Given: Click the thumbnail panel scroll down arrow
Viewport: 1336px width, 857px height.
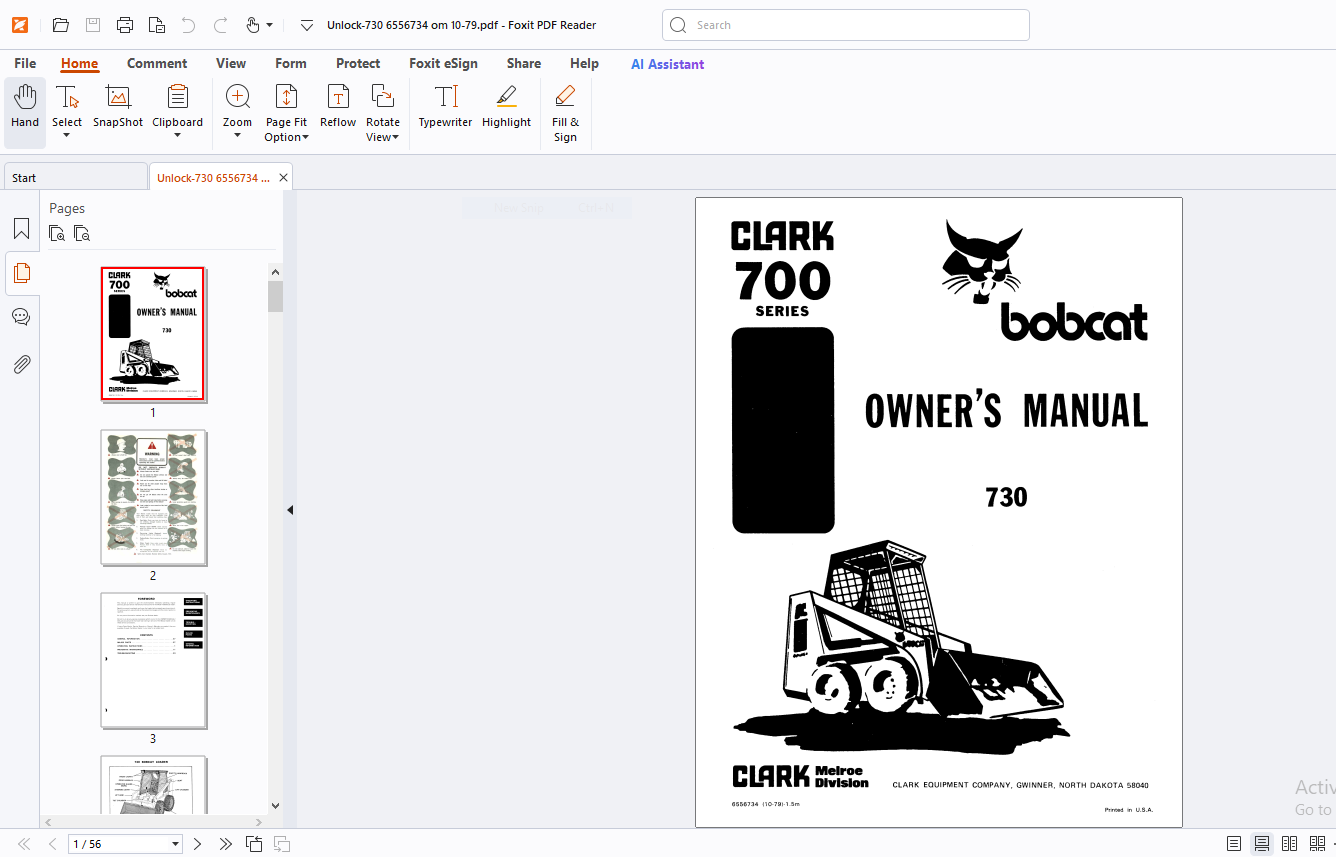Looking at the screenshot, I should click(x=275, y=805).
